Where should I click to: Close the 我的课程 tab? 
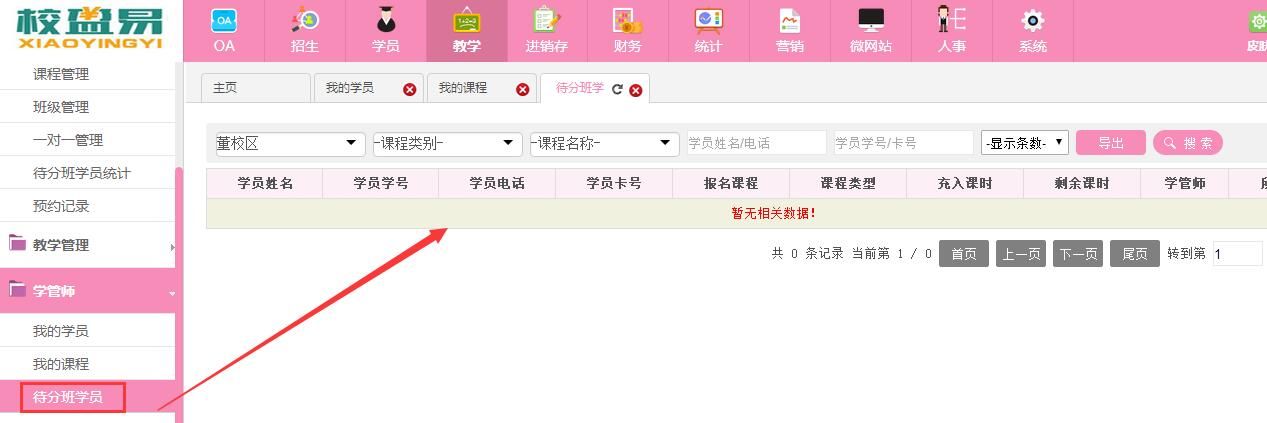click(522, 89)
